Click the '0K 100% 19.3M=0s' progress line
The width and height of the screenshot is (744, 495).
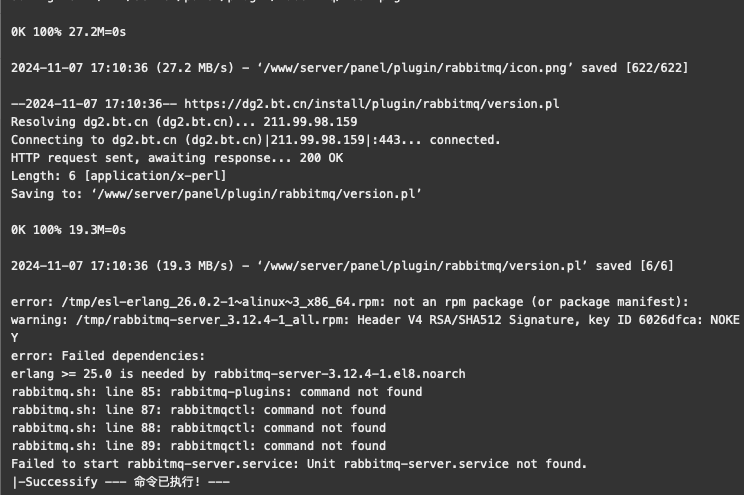click(68, 230)
